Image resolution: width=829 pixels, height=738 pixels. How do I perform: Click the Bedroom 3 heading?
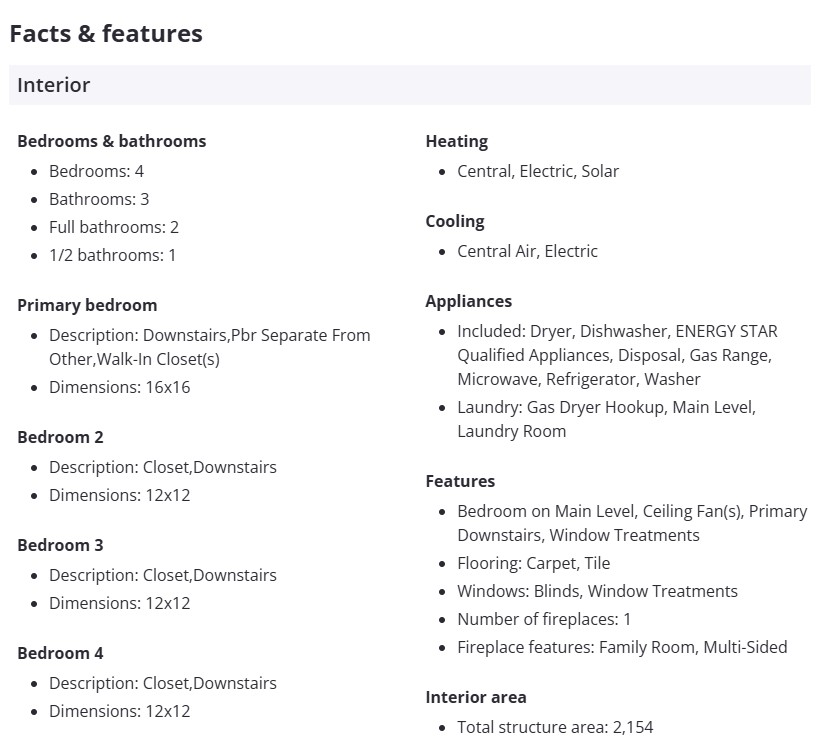tap(60, 545)
